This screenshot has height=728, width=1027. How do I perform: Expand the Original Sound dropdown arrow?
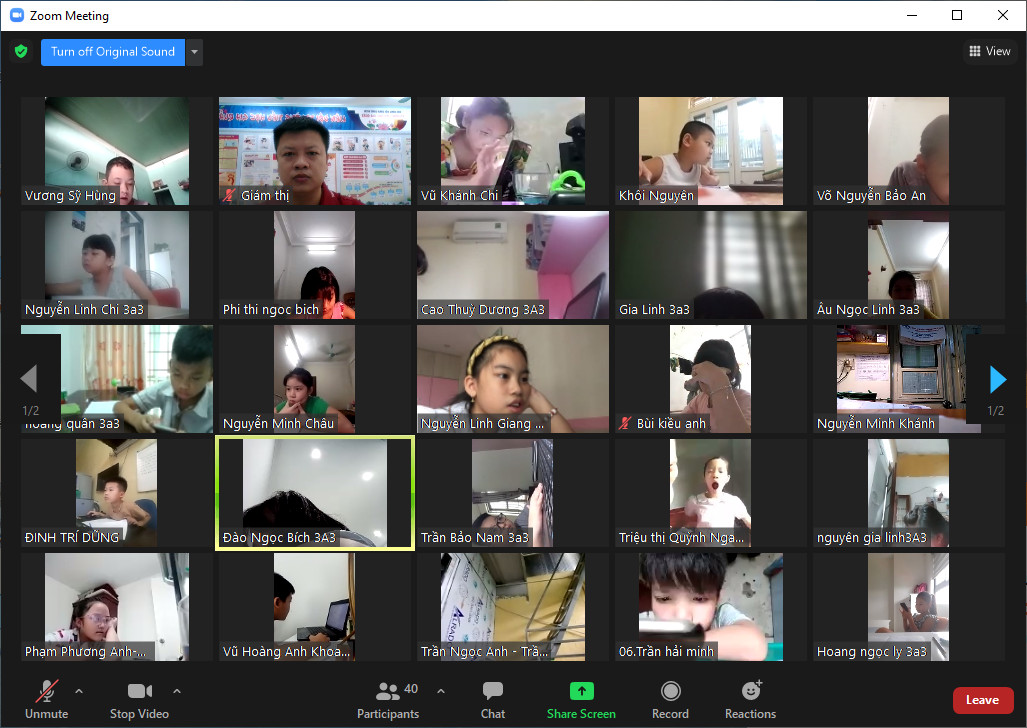195,52
